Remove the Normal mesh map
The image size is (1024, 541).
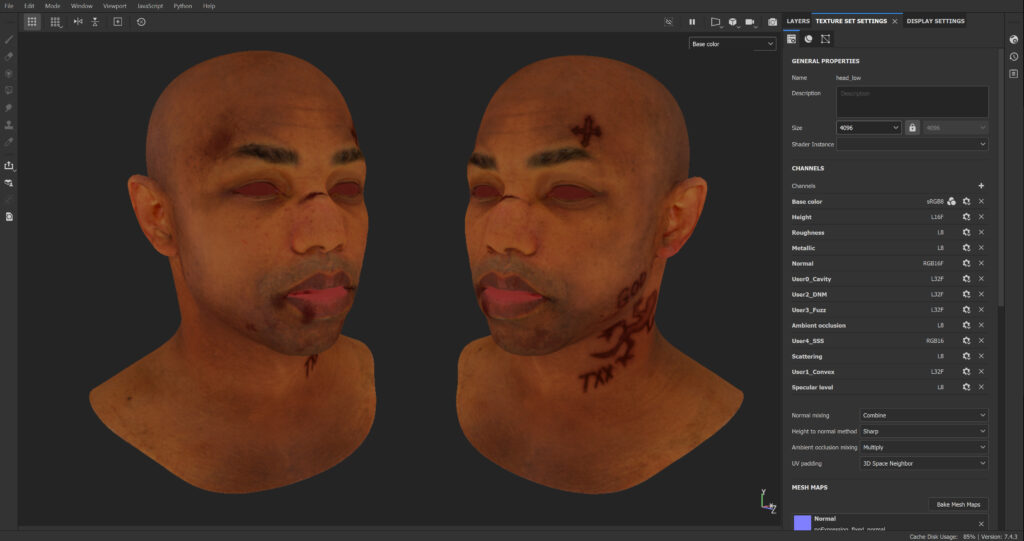tap(981, 523)
